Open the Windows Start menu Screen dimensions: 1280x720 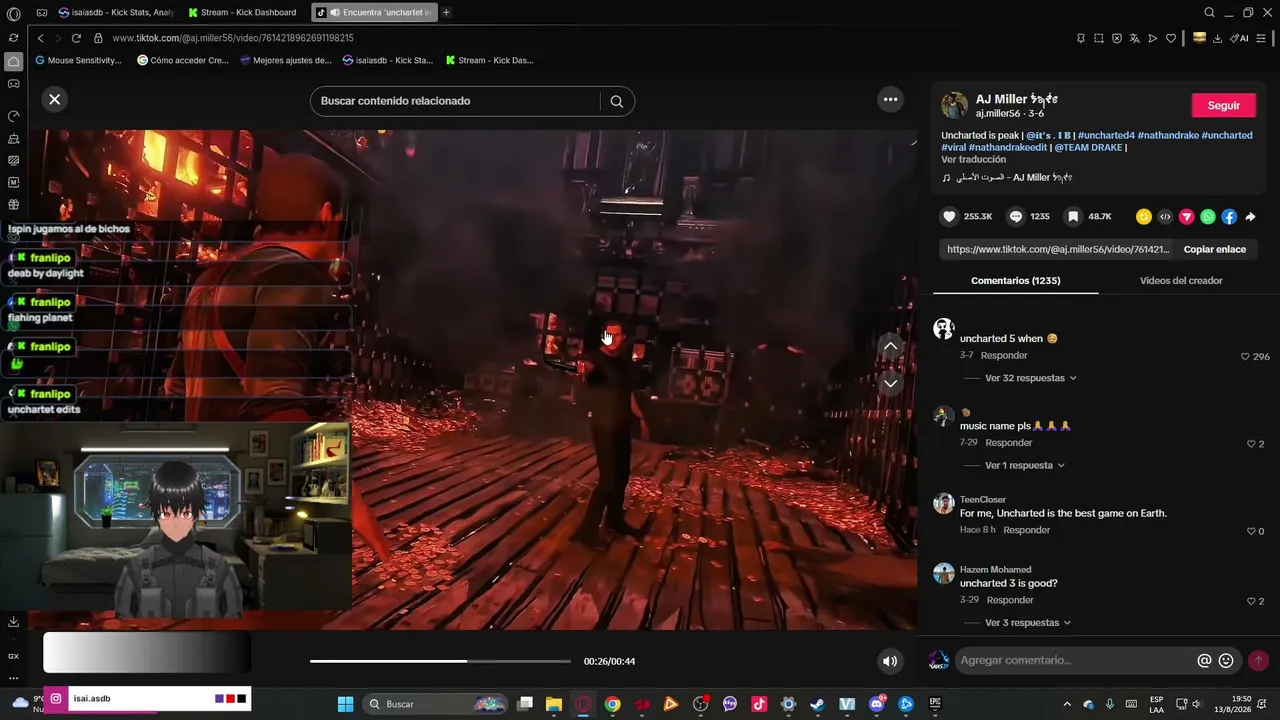(345, 704)
